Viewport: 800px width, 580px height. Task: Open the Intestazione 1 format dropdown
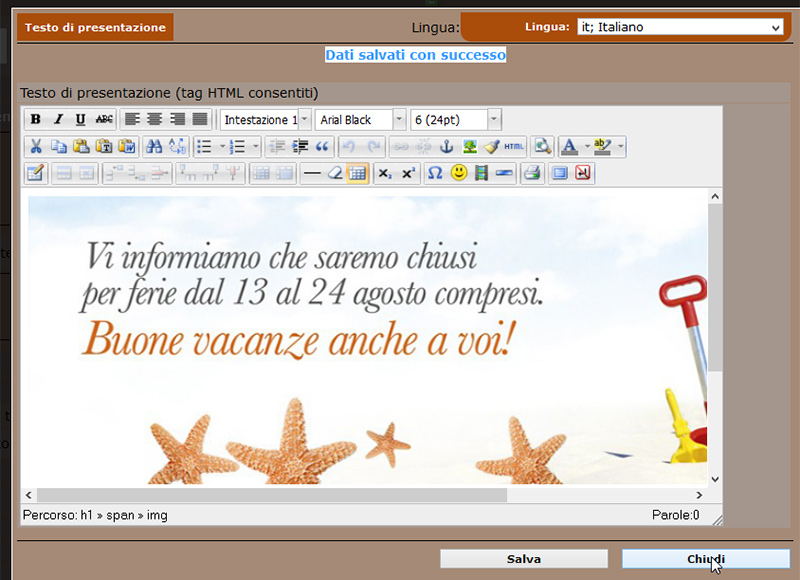click(265, 119)
